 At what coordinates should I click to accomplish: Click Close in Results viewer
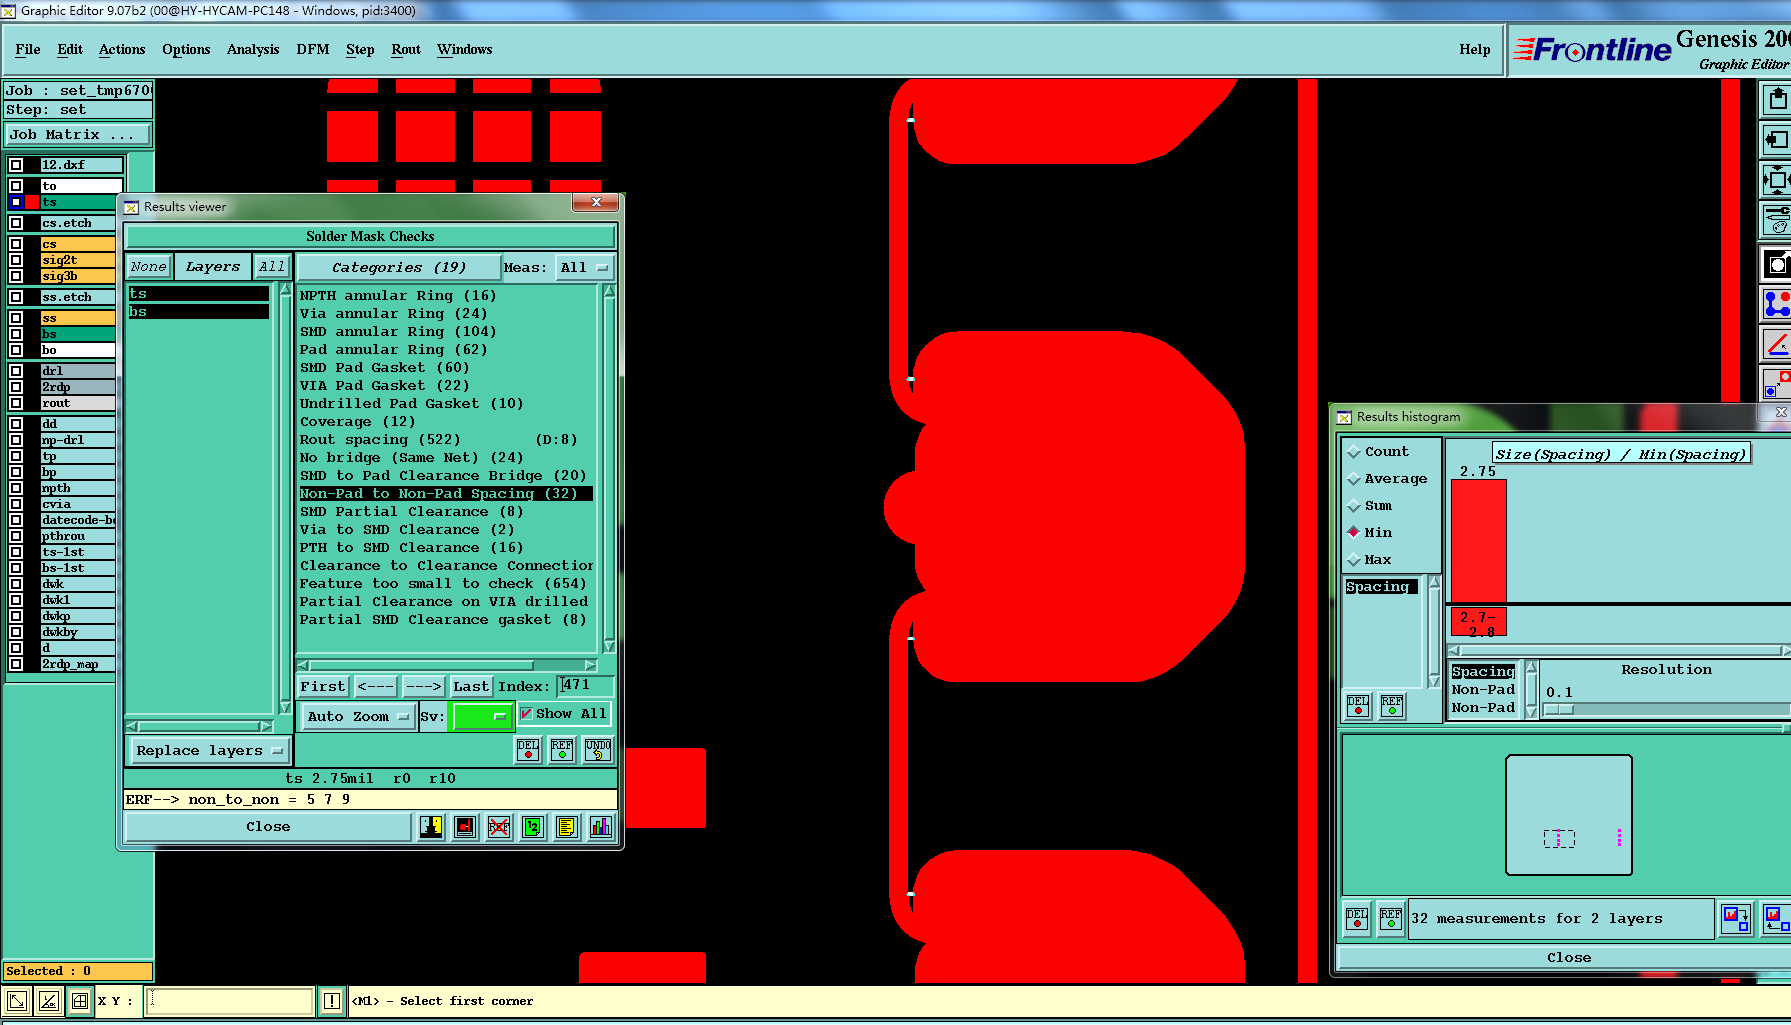[x=268, y=827]
